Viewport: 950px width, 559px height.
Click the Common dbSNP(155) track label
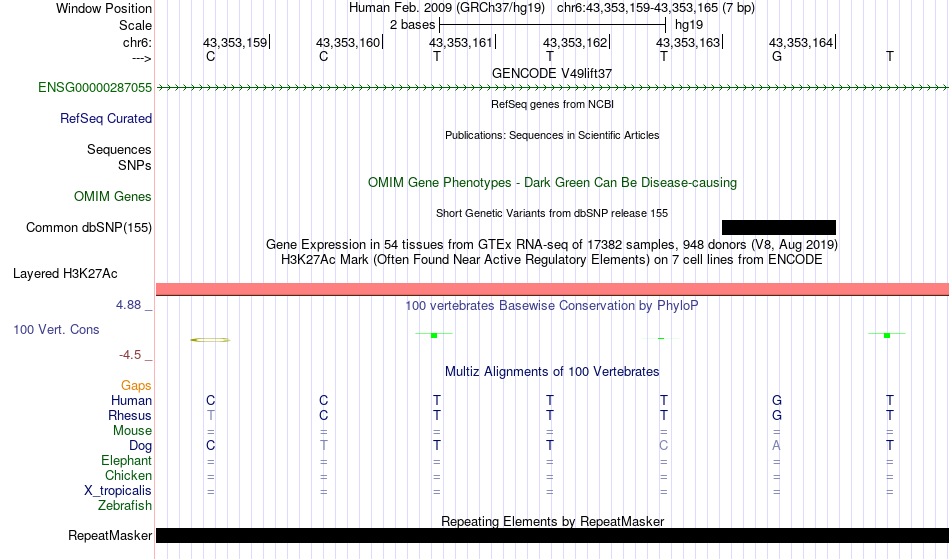89,227
